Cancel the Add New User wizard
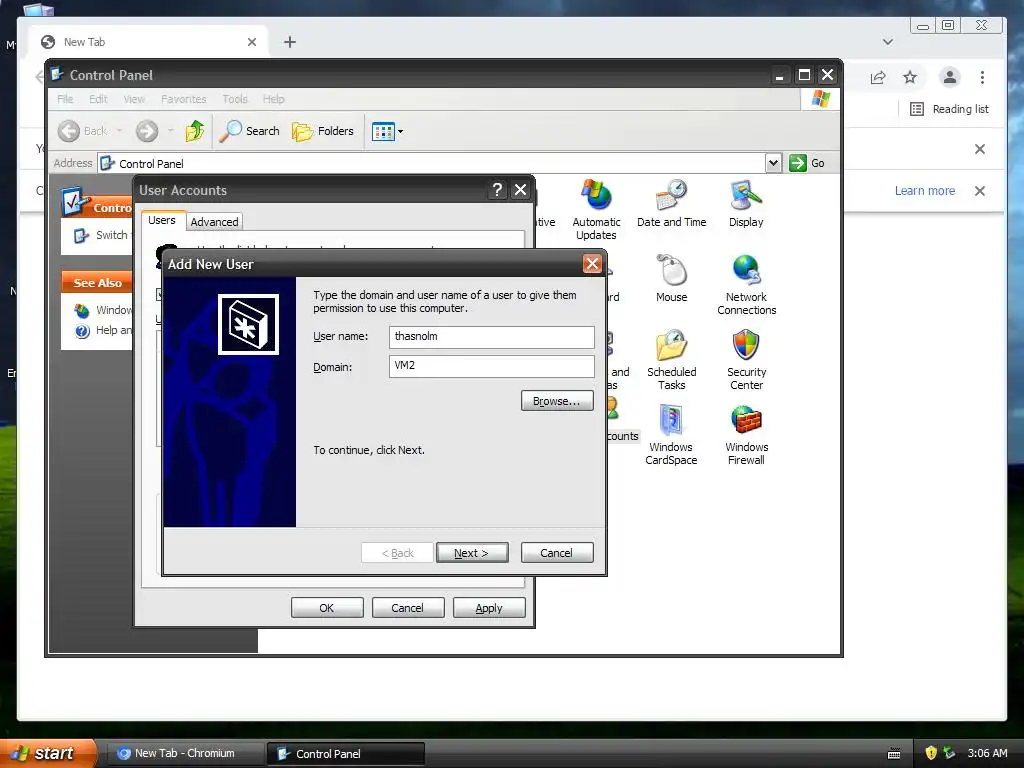Image resolution: width=1024 pixels, height=768 pixels. click(556, 553)
